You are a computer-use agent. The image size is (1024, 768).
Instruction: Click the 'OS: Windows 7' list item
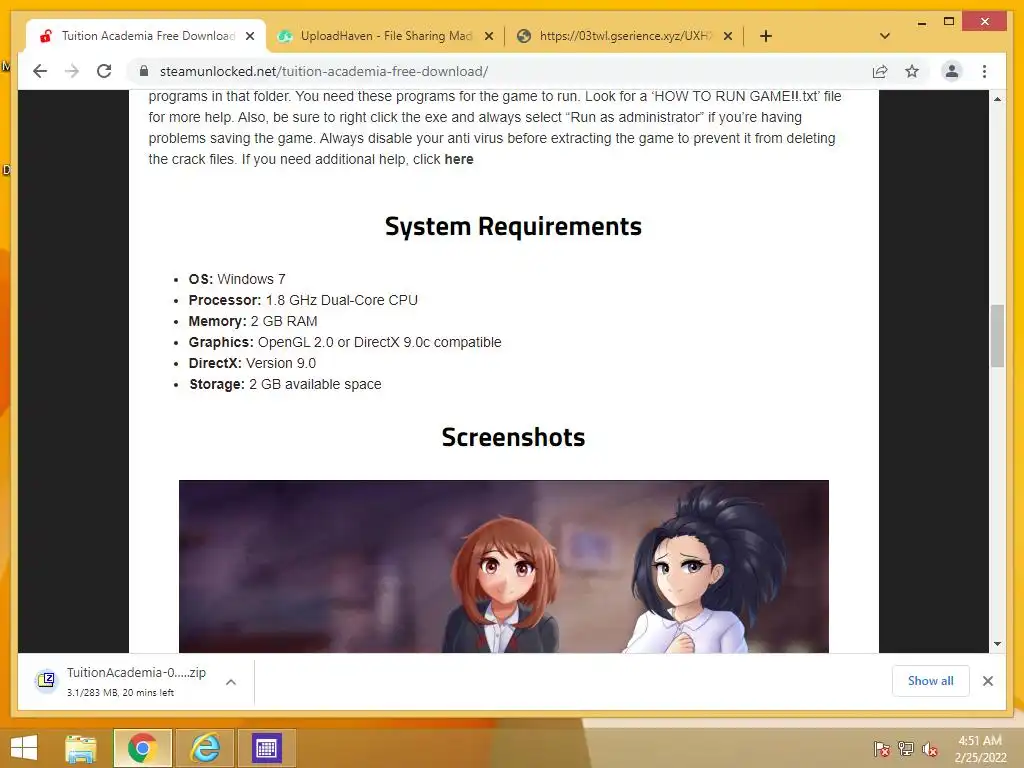click(x=237, y=280)
